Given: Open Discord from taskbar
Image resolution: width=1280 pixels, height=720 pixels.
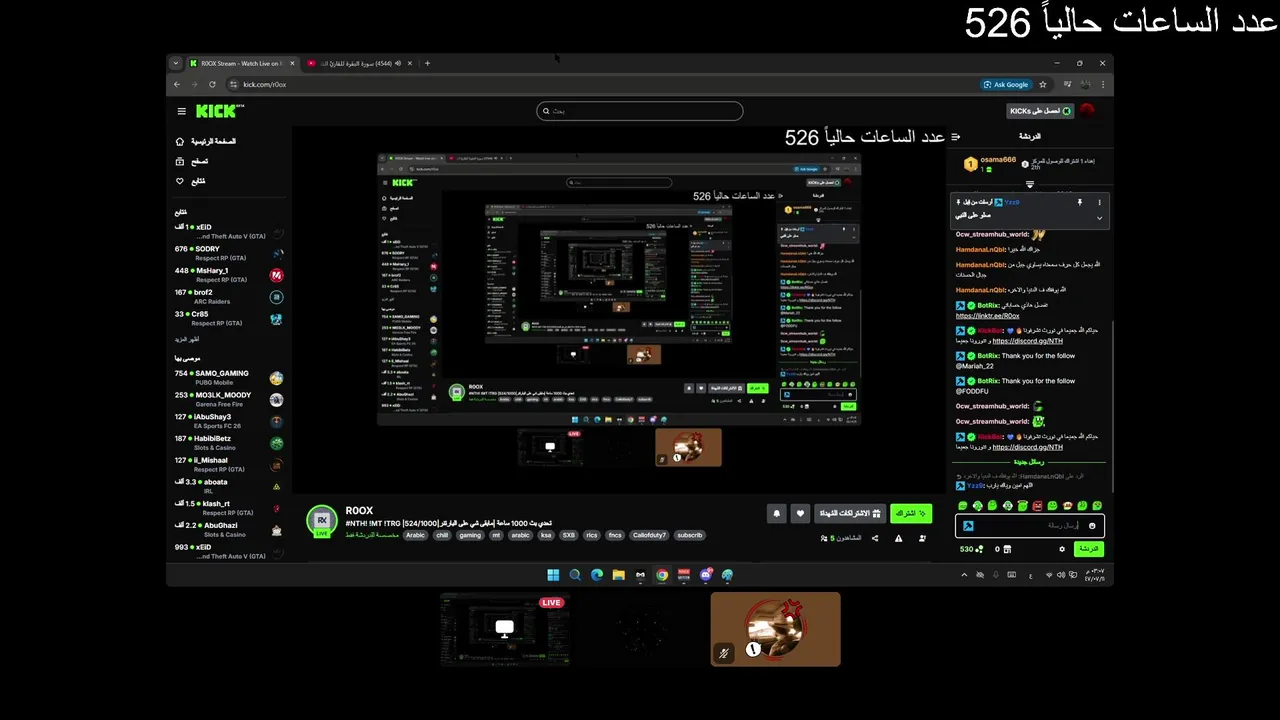Looking at the screenshot, I should [706, 575].
